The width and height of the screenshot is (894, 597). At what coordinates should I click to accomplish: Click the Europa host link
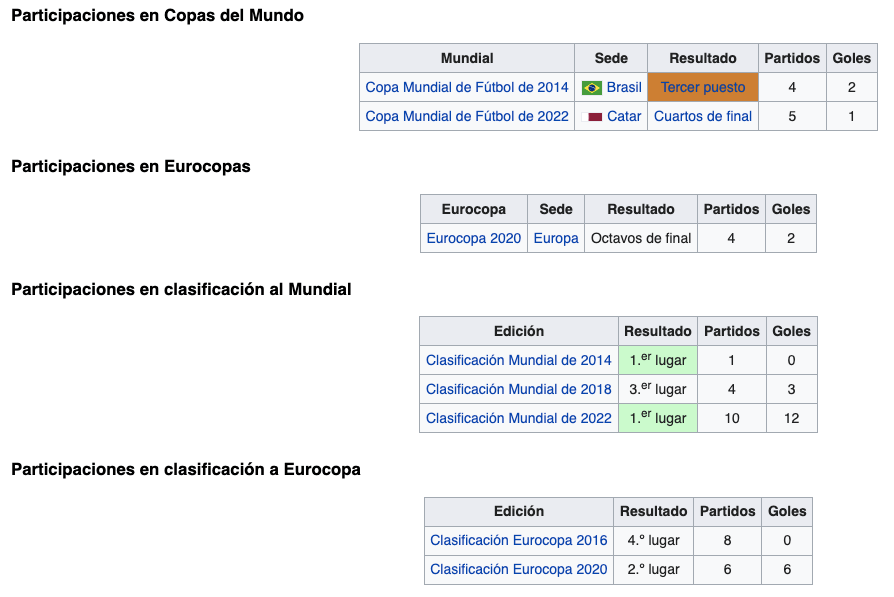(x=556, y=239)
